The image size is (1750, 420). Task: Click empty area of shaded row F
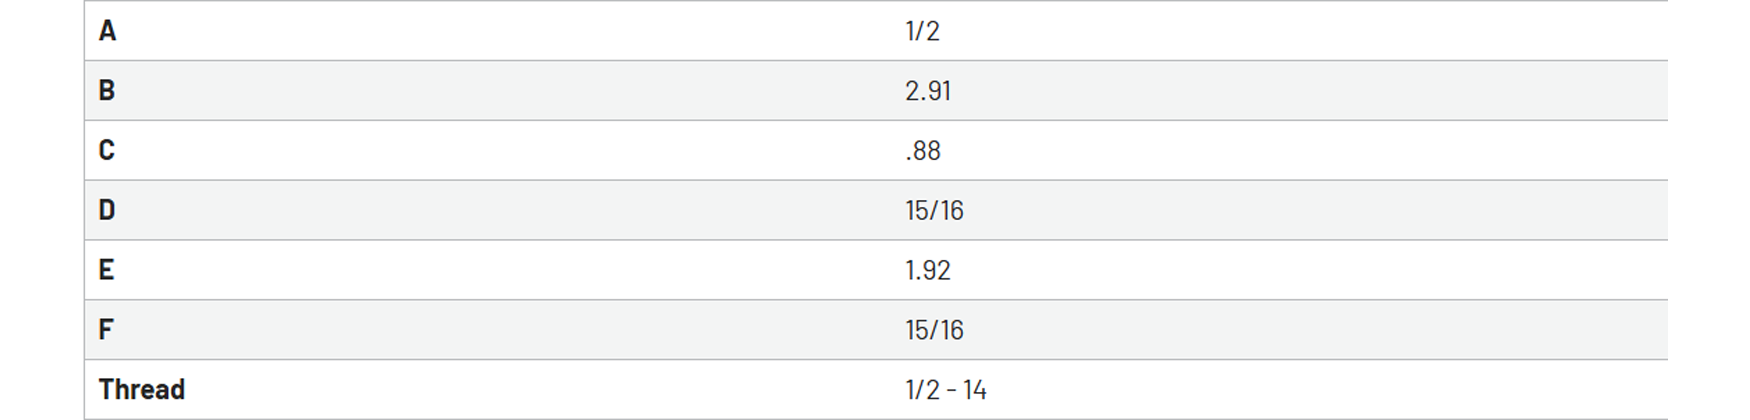click(x=1300, y=330)
